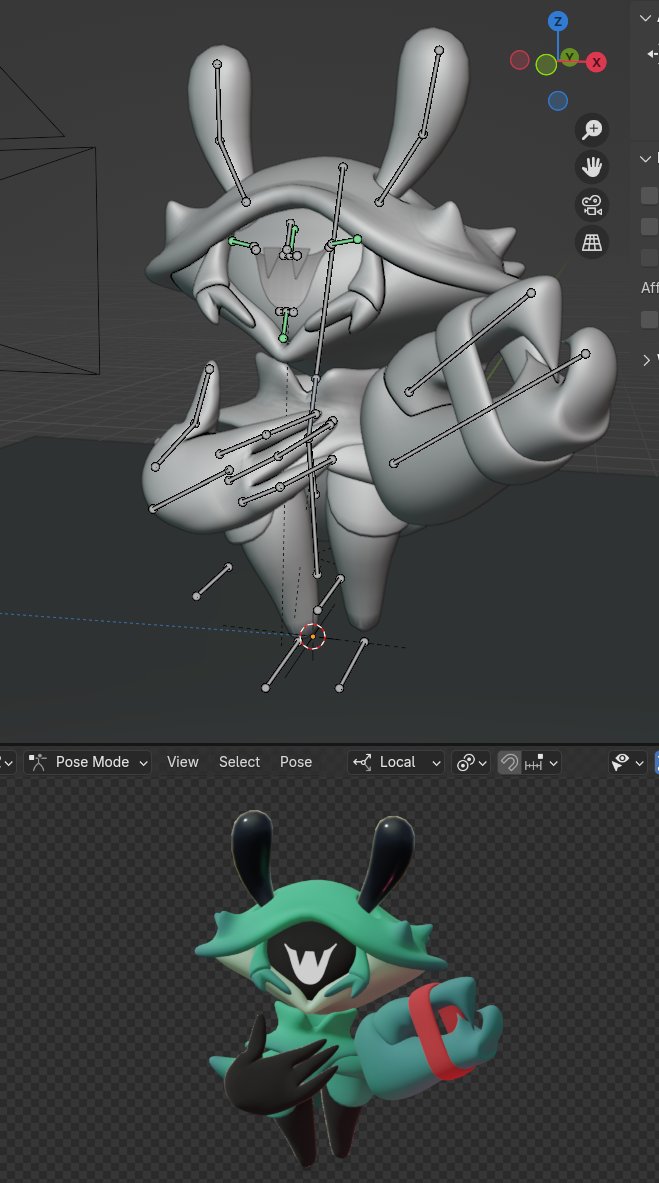Select the upper left ear bone

click(218, 102)
